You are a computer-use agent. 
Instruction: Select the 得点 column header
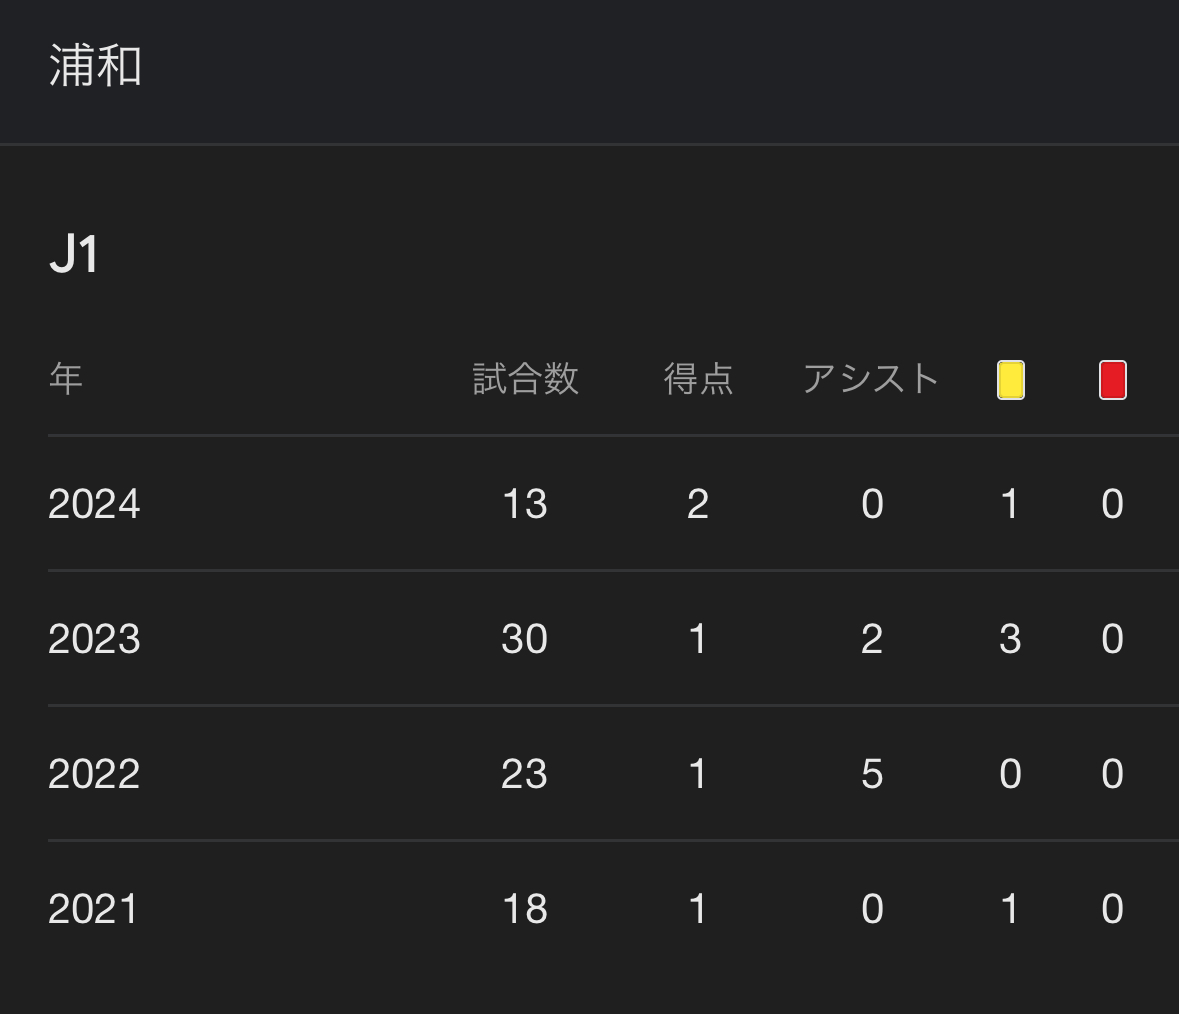[x=698, y=378]
